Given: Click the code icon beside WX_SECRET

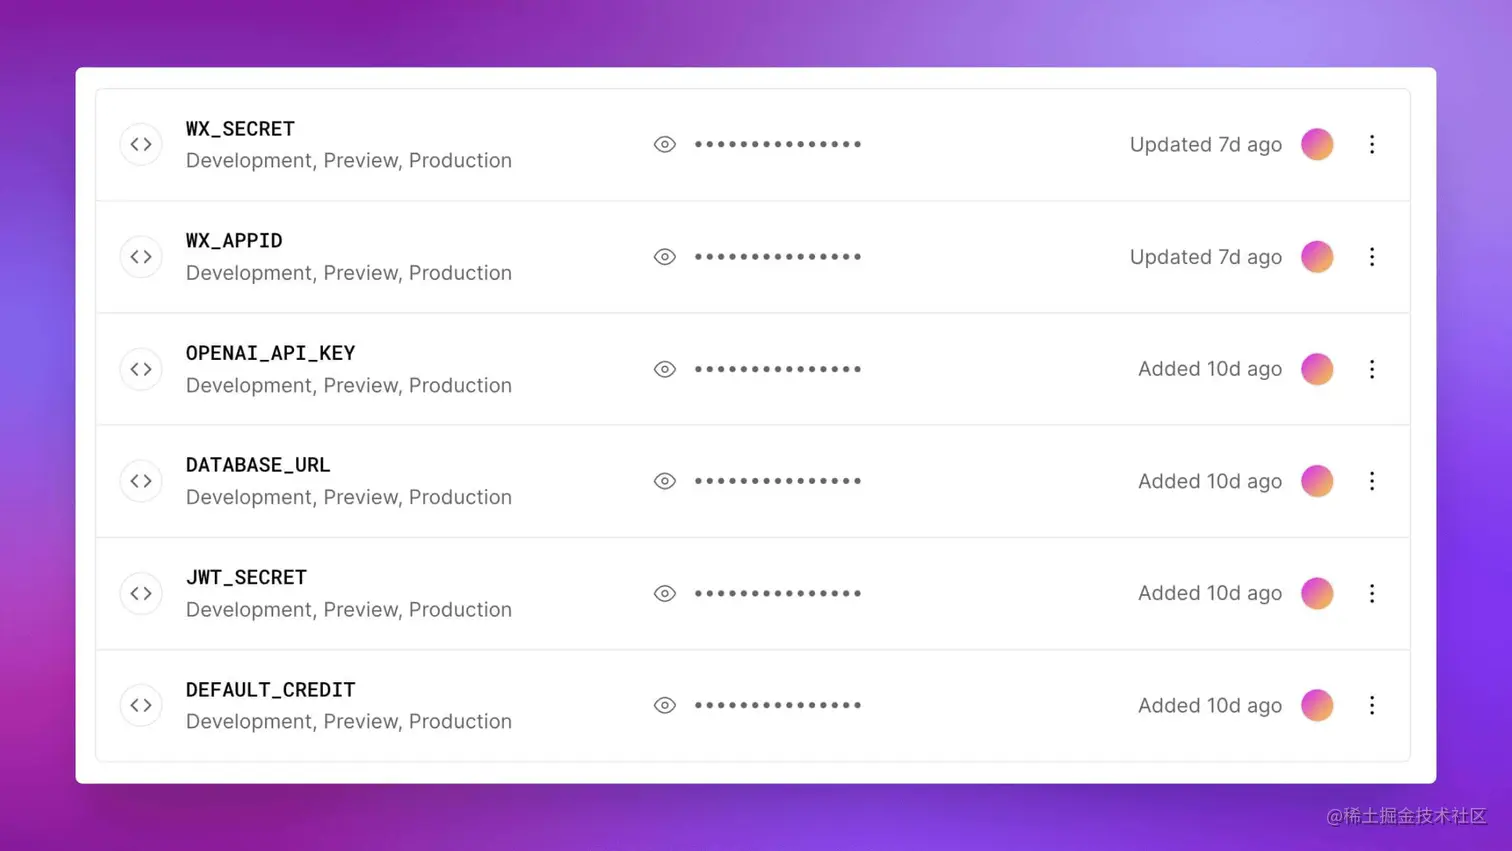Looking at the screenshot, I should pyautogui.click(x=141, y=144).
